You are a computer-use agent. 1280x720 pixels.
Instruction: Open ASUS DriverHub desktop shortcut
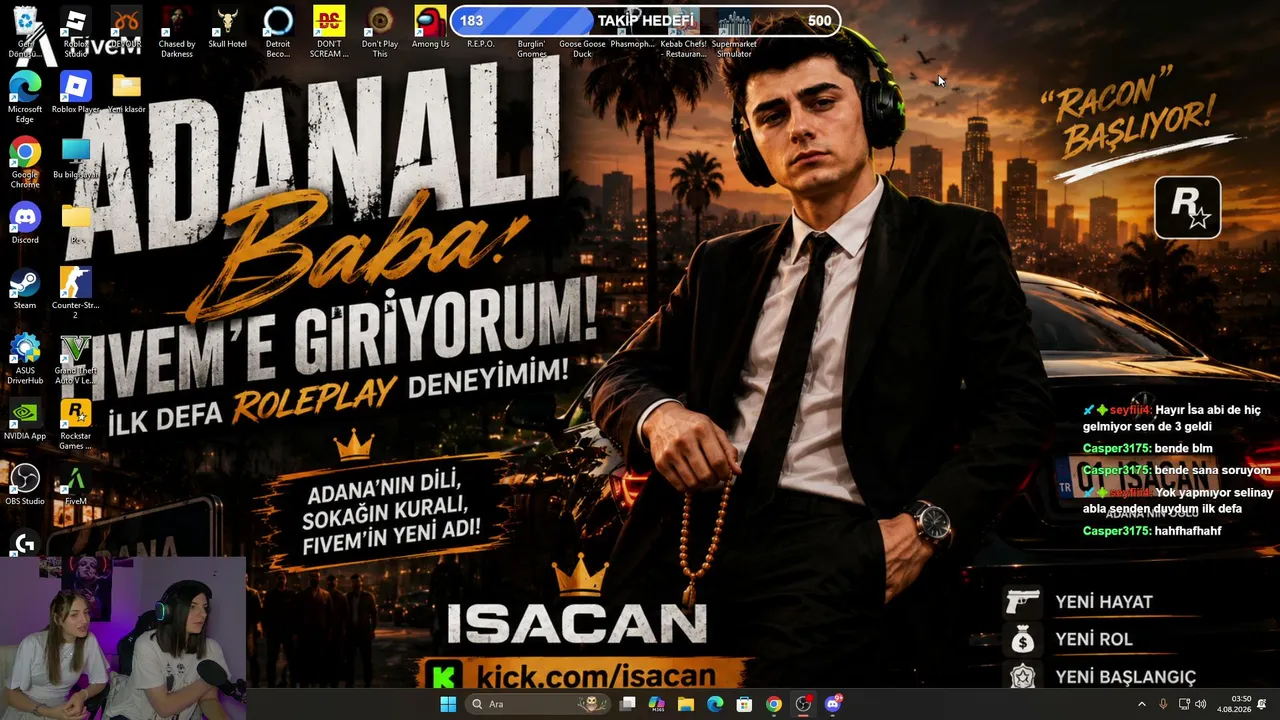25,359
